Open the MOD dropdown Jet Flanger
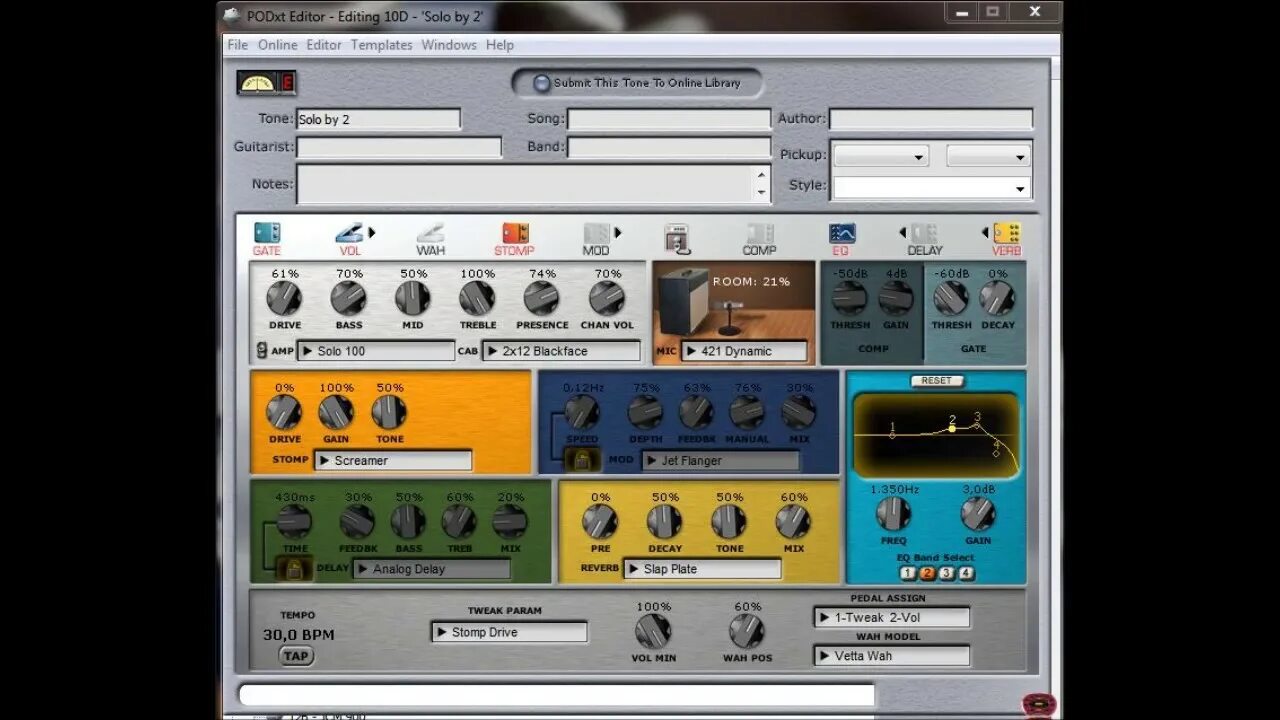This screenshot has height=720, width=1280. (721, 460)
